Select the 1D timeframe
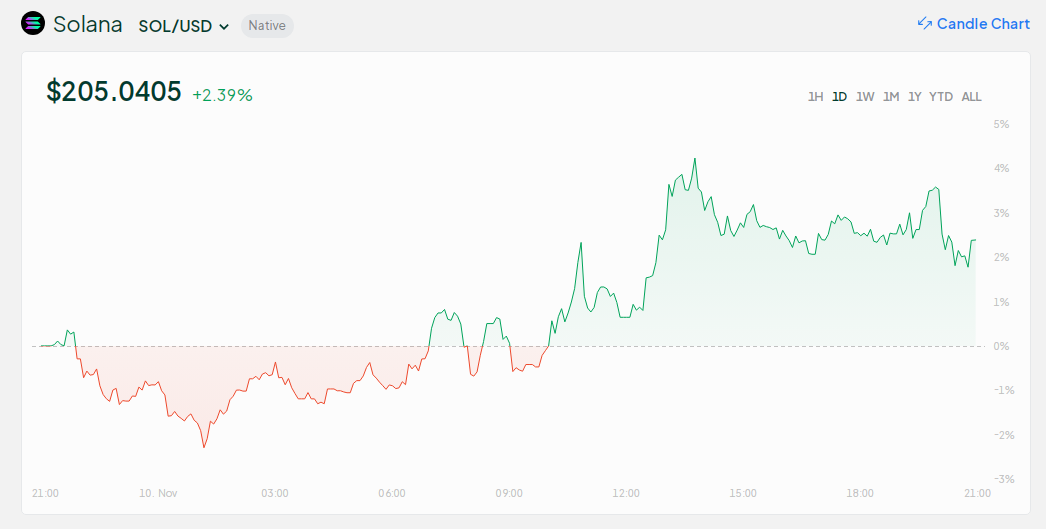 (x=840, y=97)
